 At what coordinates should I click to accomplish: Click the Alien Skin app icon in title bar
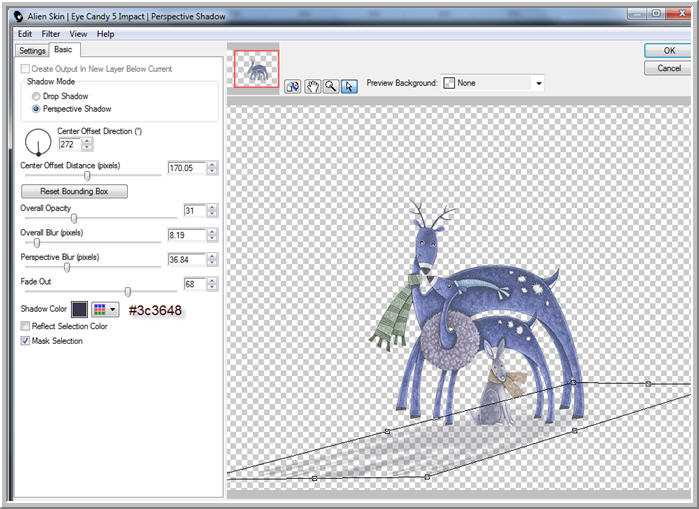coord(18,16)
